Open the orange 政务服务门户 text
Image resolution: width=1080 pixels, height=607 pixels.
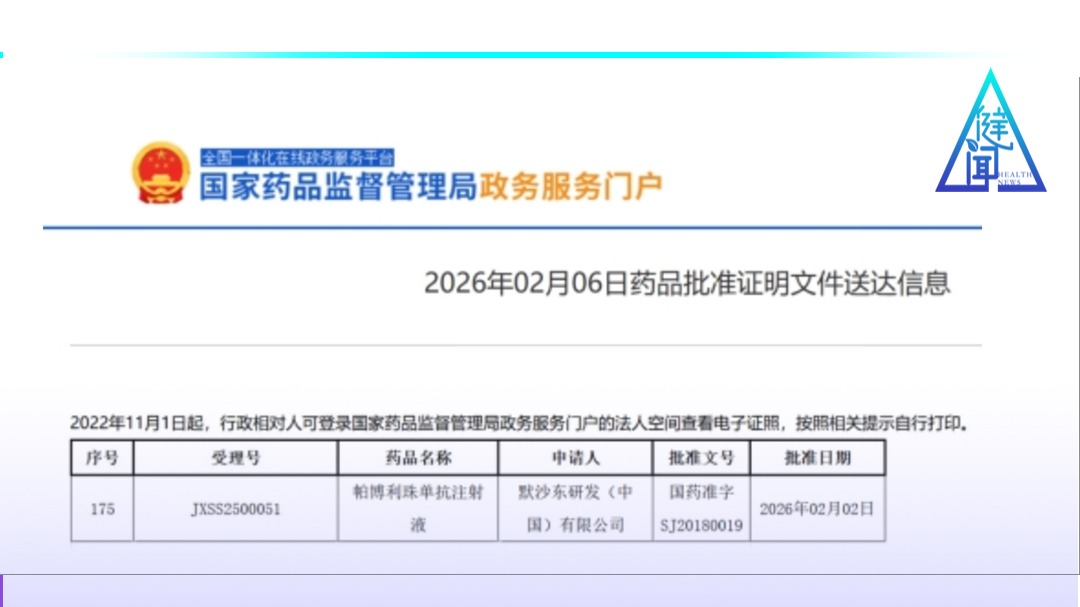571,187
